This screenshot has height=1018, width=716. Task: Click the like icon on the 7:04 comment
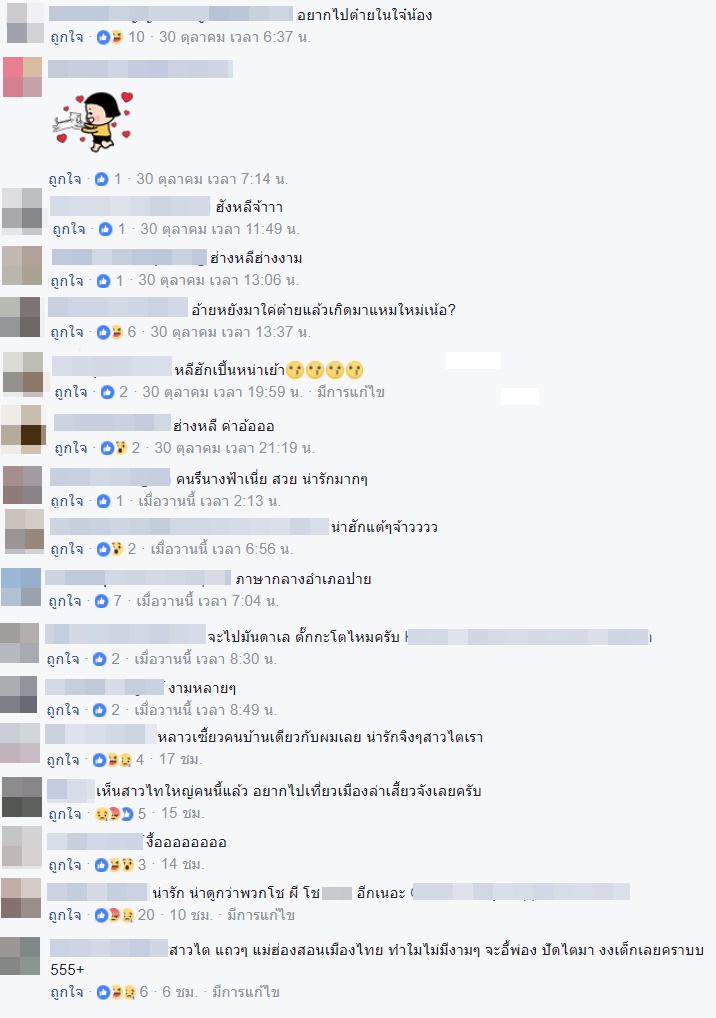[x=101, y=601]
